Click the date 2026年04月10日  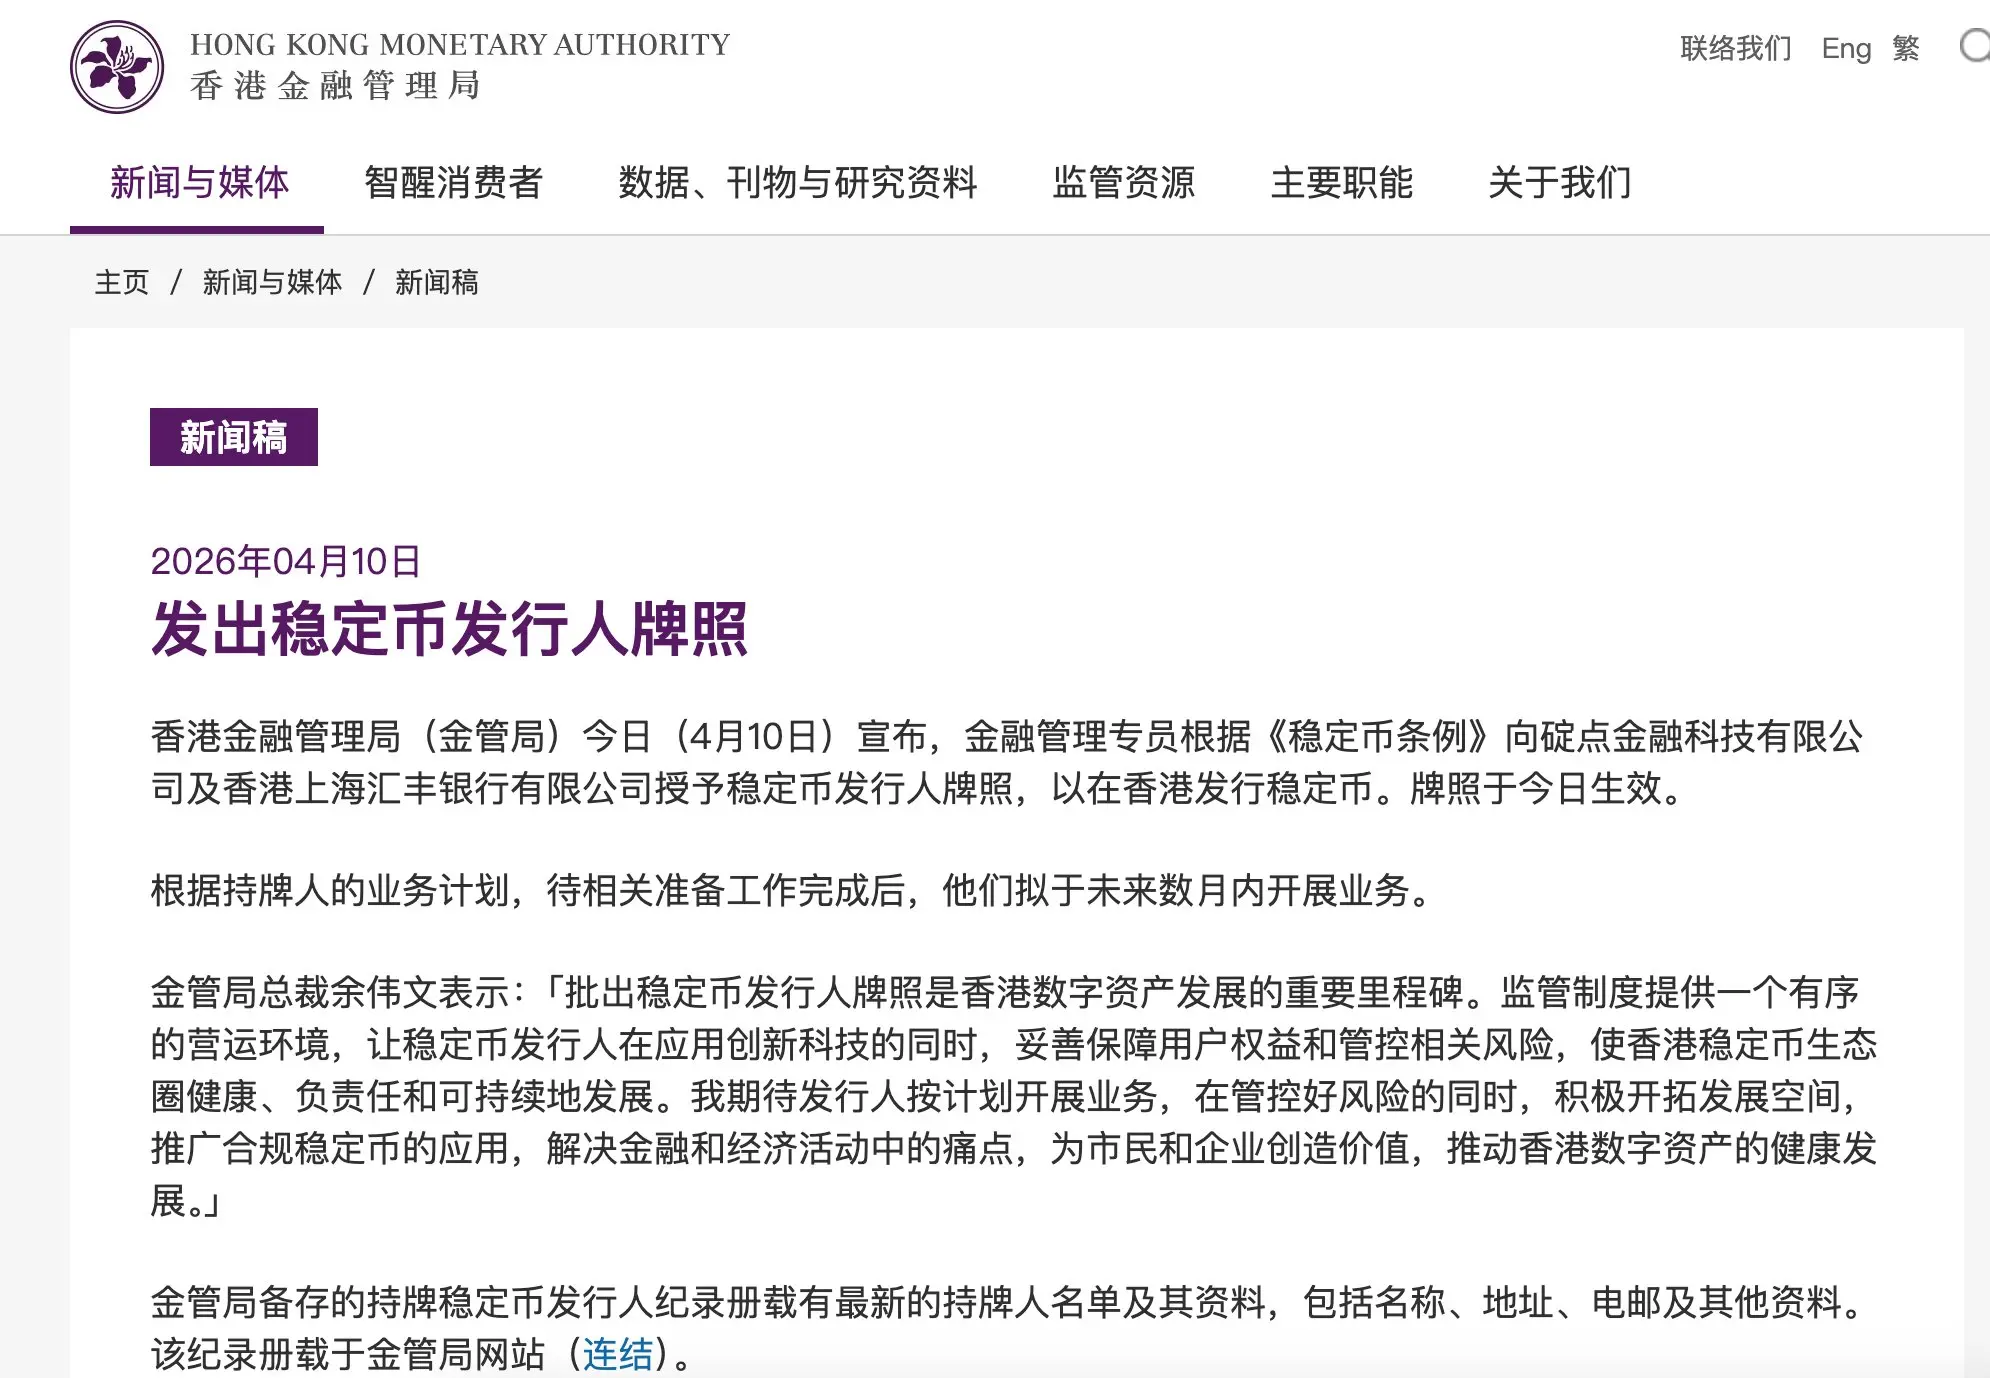pyautogui.click(x=286, y=561)
